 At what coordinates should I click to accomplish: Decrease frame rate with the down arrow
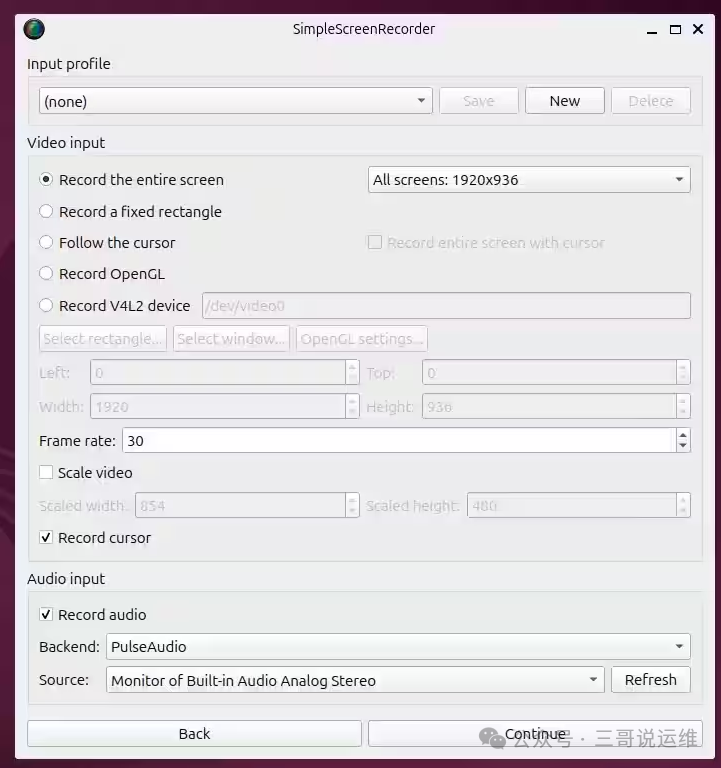[683, 446]
